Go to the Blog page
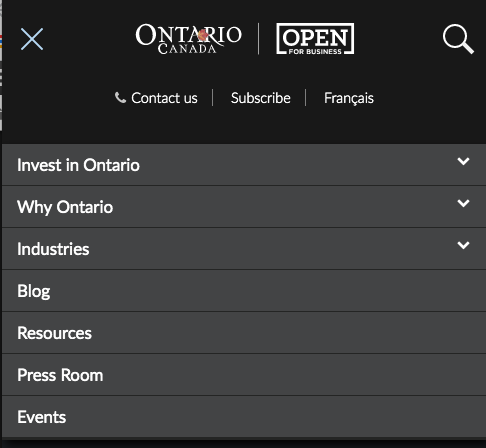The image size is (486, 448). [244, 291]
